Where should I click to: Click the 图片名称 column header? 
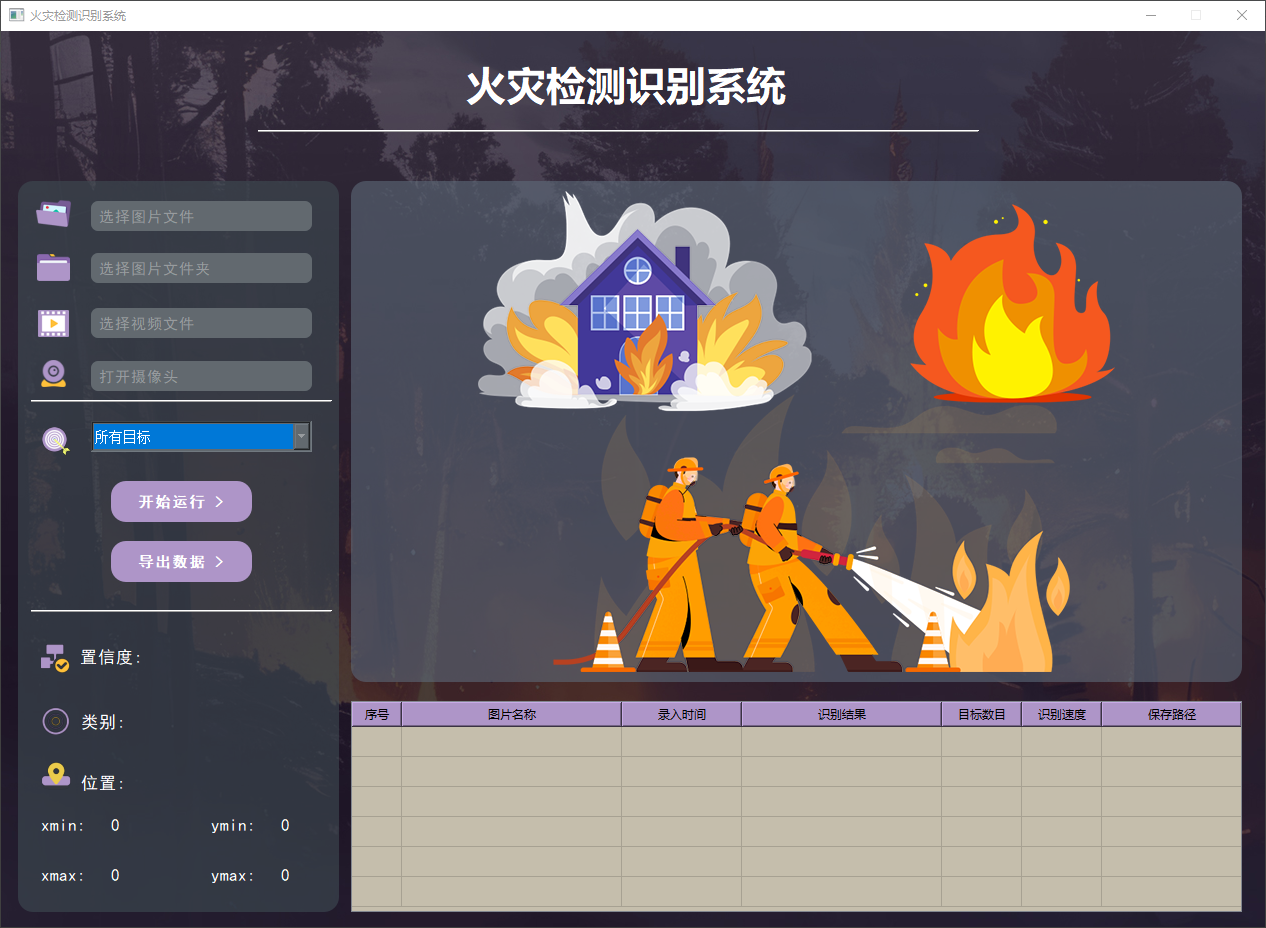tap(511, 713)
